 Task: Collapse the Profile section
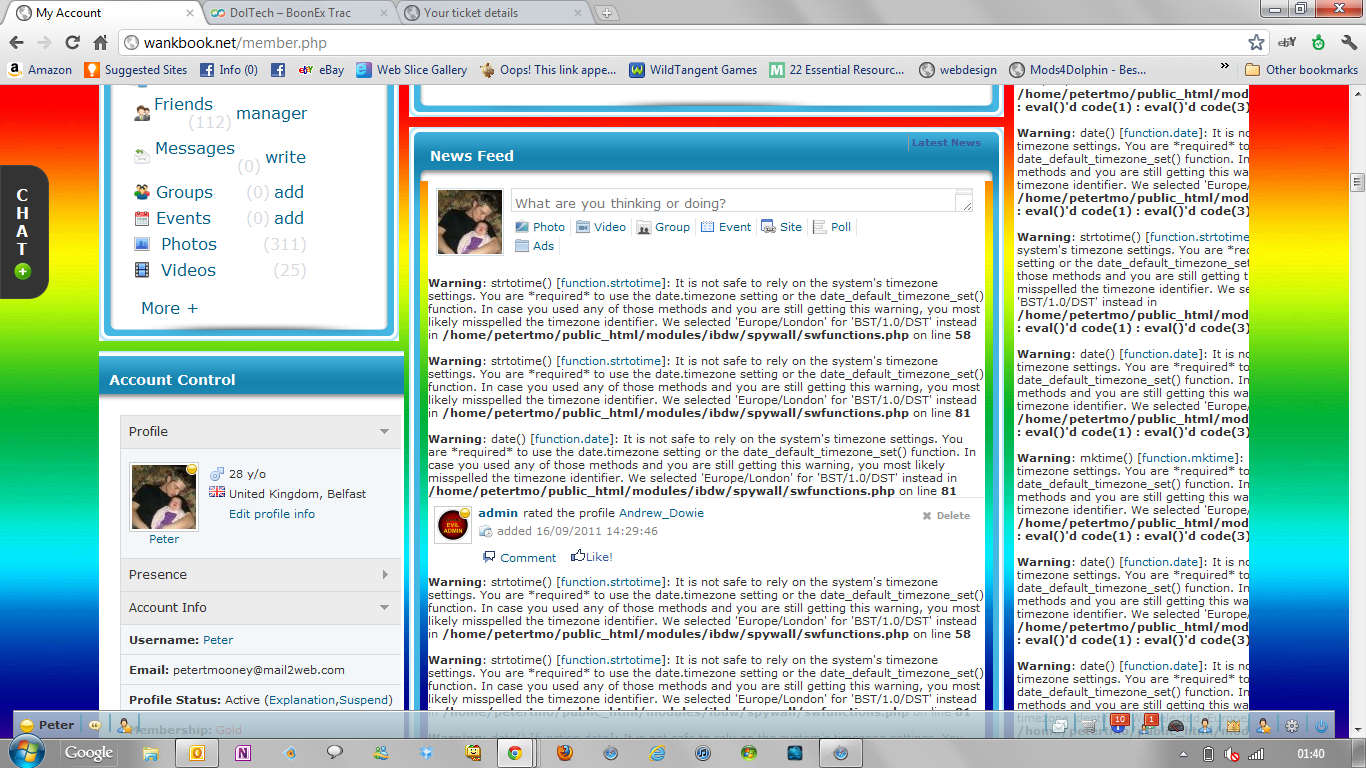coord(385,432)
